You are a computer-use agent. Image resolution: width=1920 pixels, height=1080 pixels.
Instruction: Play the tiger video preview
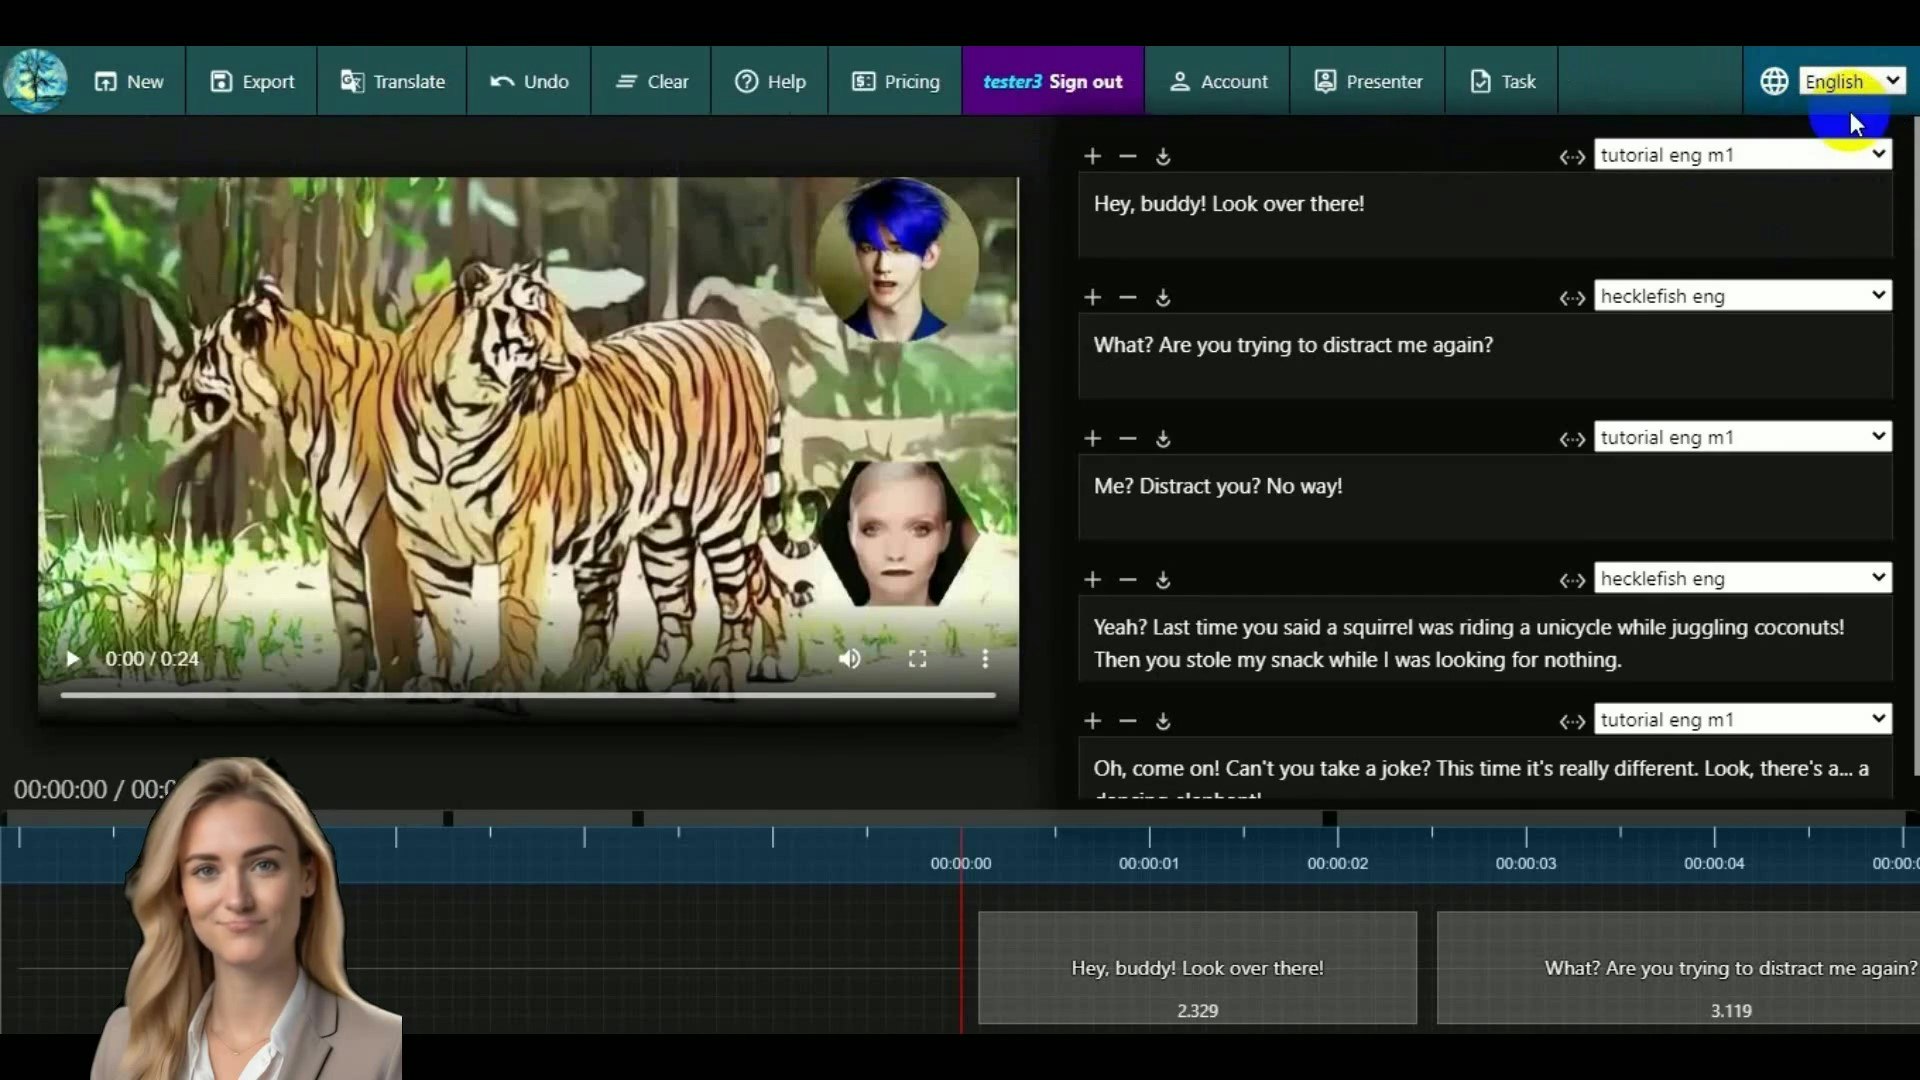(72, 658)
